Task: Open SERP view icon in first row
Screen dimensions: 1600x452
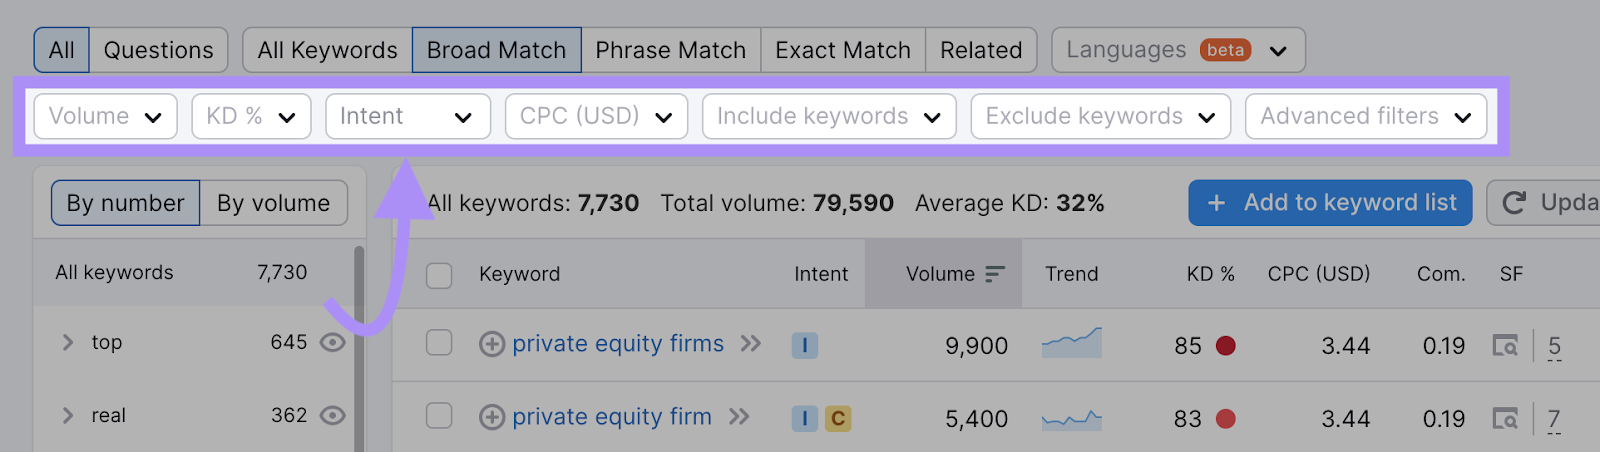Action: point(1505,346)
